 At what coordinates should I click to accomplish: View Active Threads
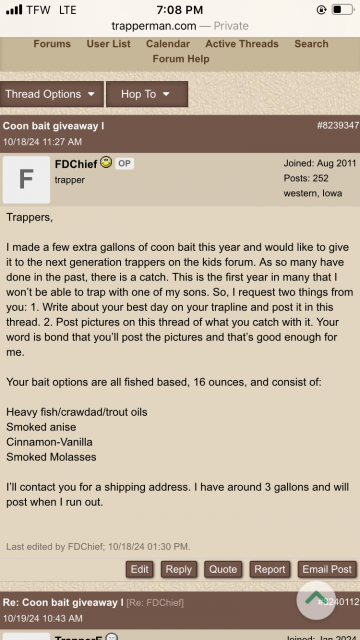click(x=242, y=44)
